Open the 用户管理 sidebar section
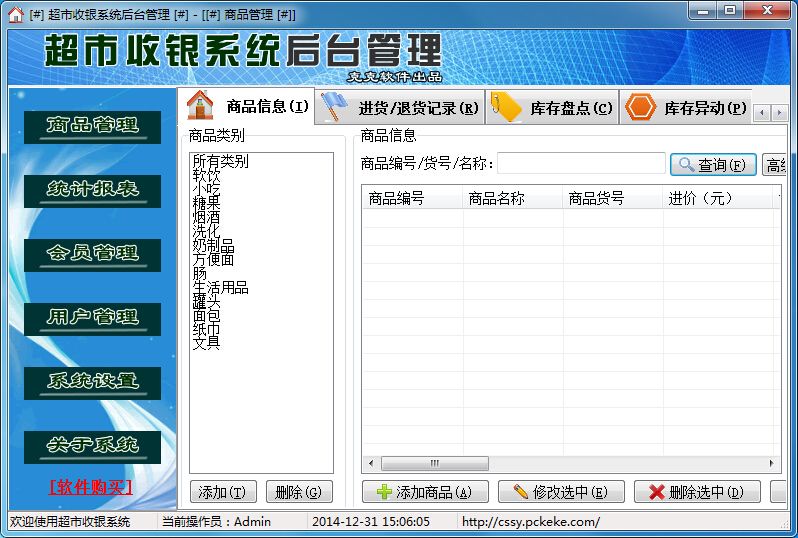This screenshot has height=538, width=798. [93, 318]
